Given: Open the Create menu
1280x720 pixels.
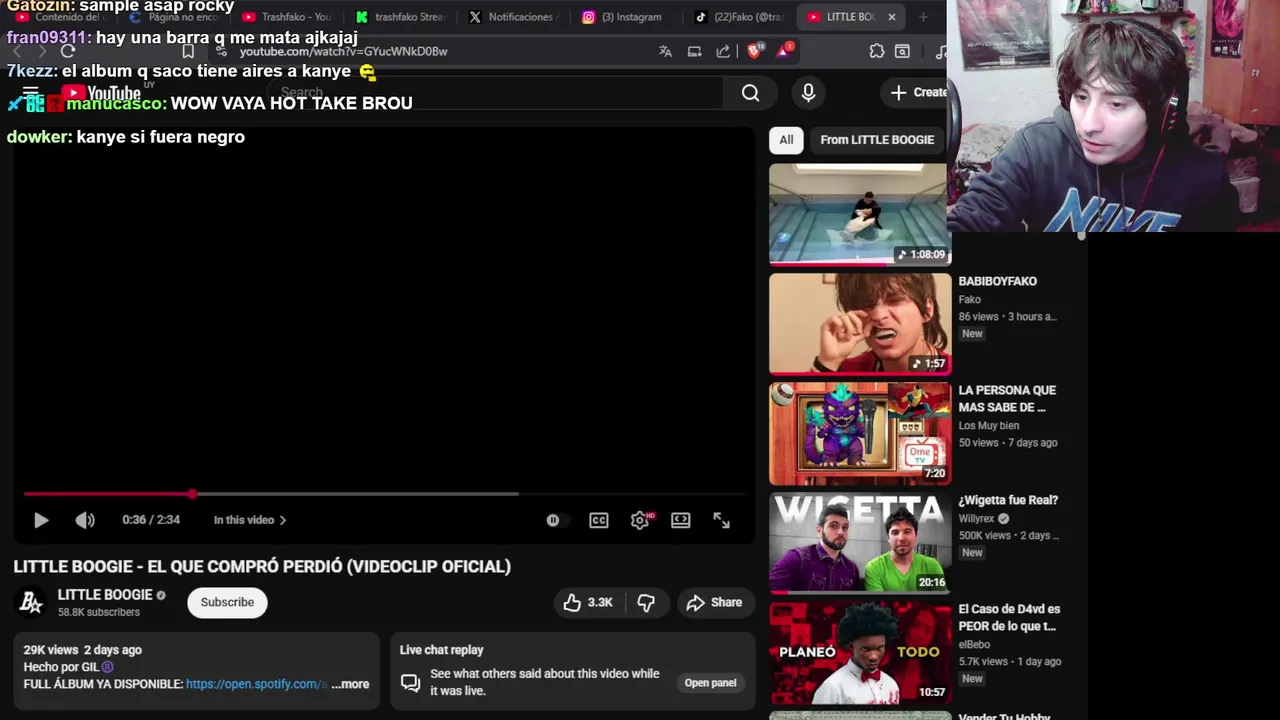Looking at the screenshot, I should pyautogui.click(x=917, y=93).
